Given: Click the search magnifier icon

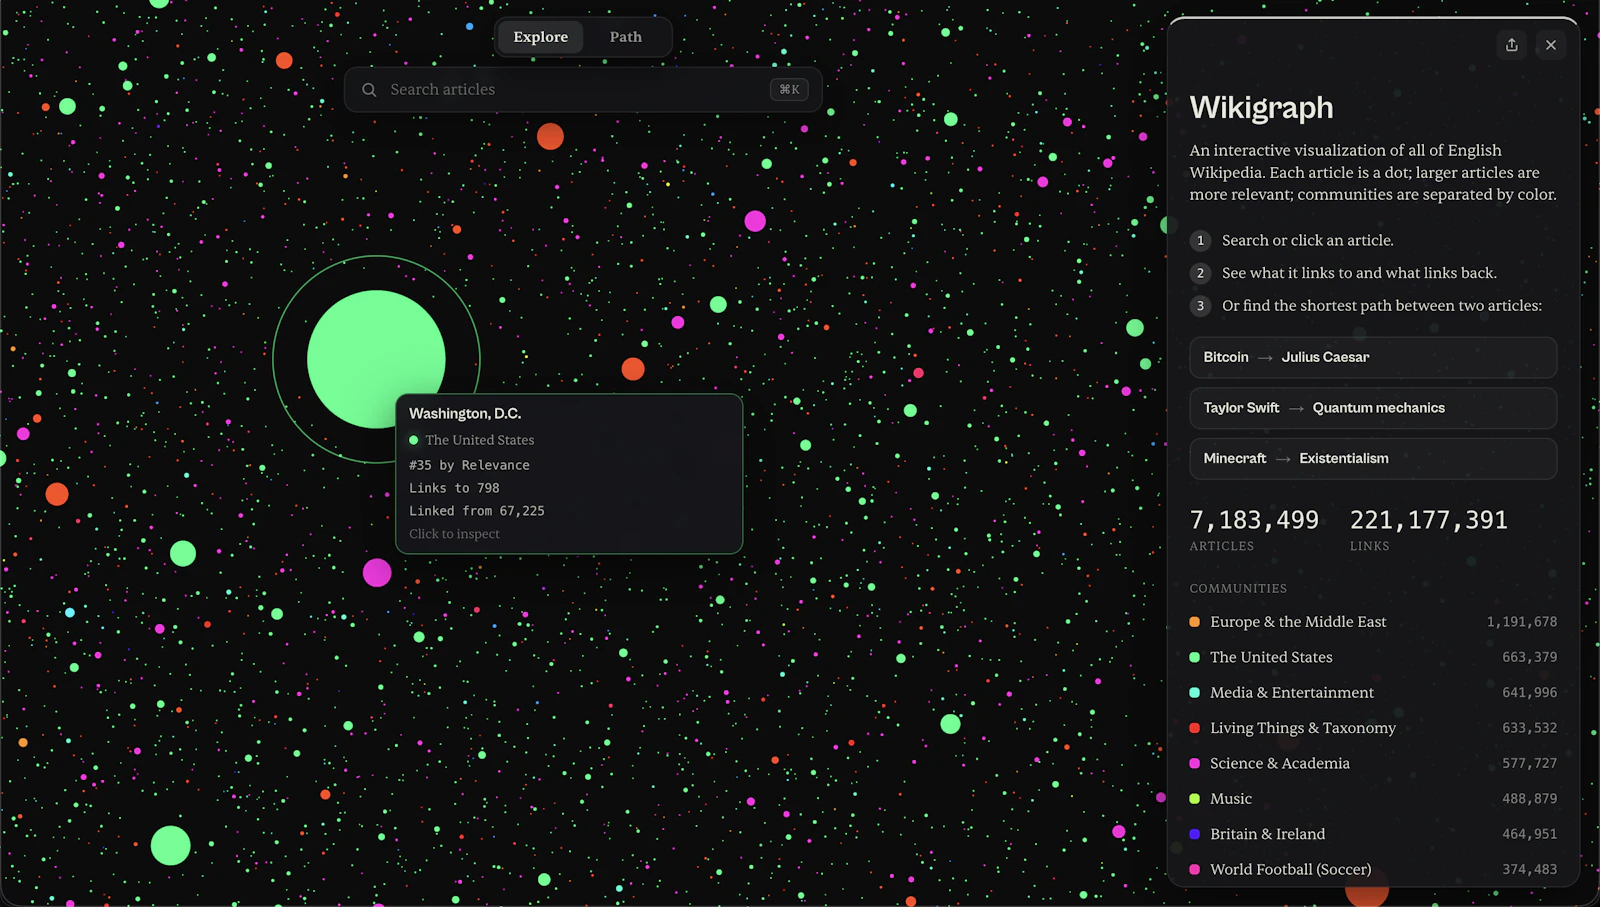Looking at the screenshot, I should click(369, 90).
